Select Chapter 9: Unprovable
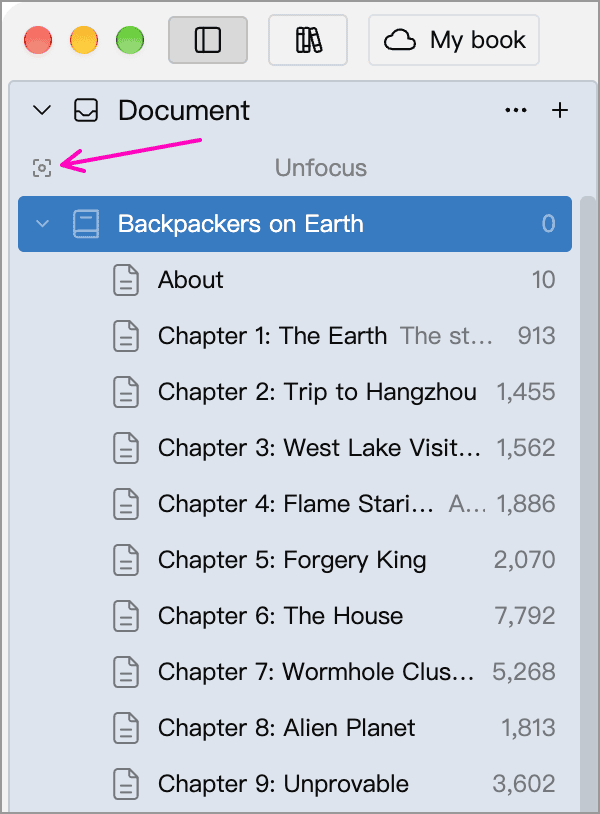This screenshot has width=600, height=814. [x=295, y=784]
